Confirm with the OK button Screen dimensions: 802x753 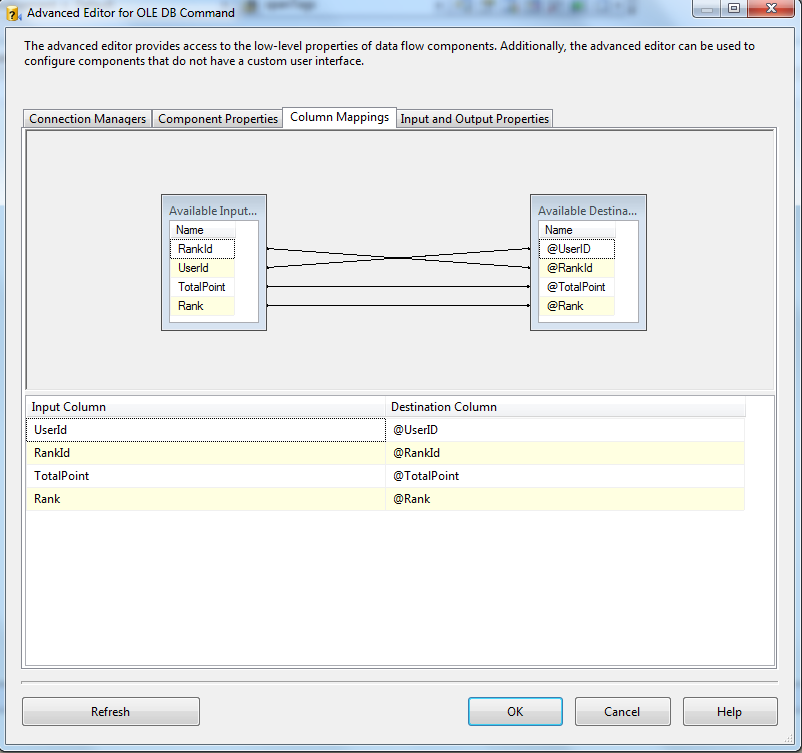point(515,712)
